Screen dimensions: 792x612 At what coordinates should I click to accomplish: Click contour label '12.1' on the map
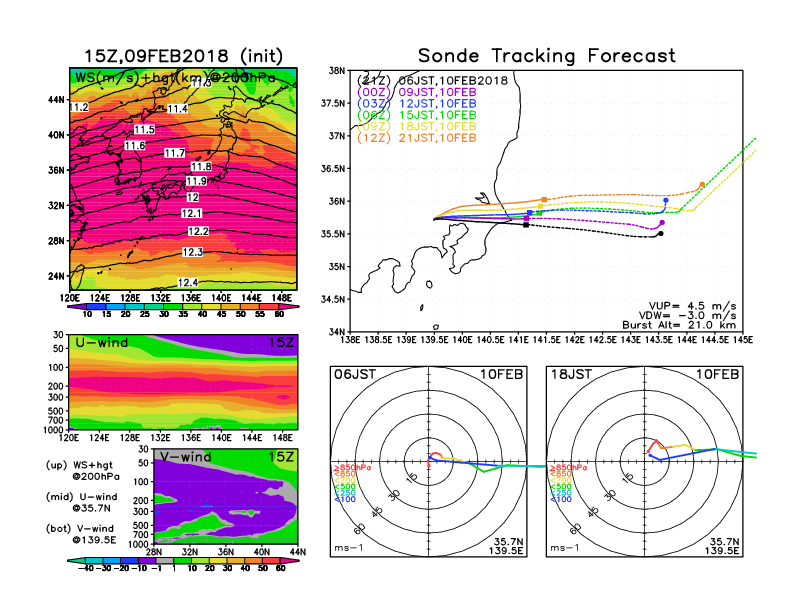tap(191, 214)
